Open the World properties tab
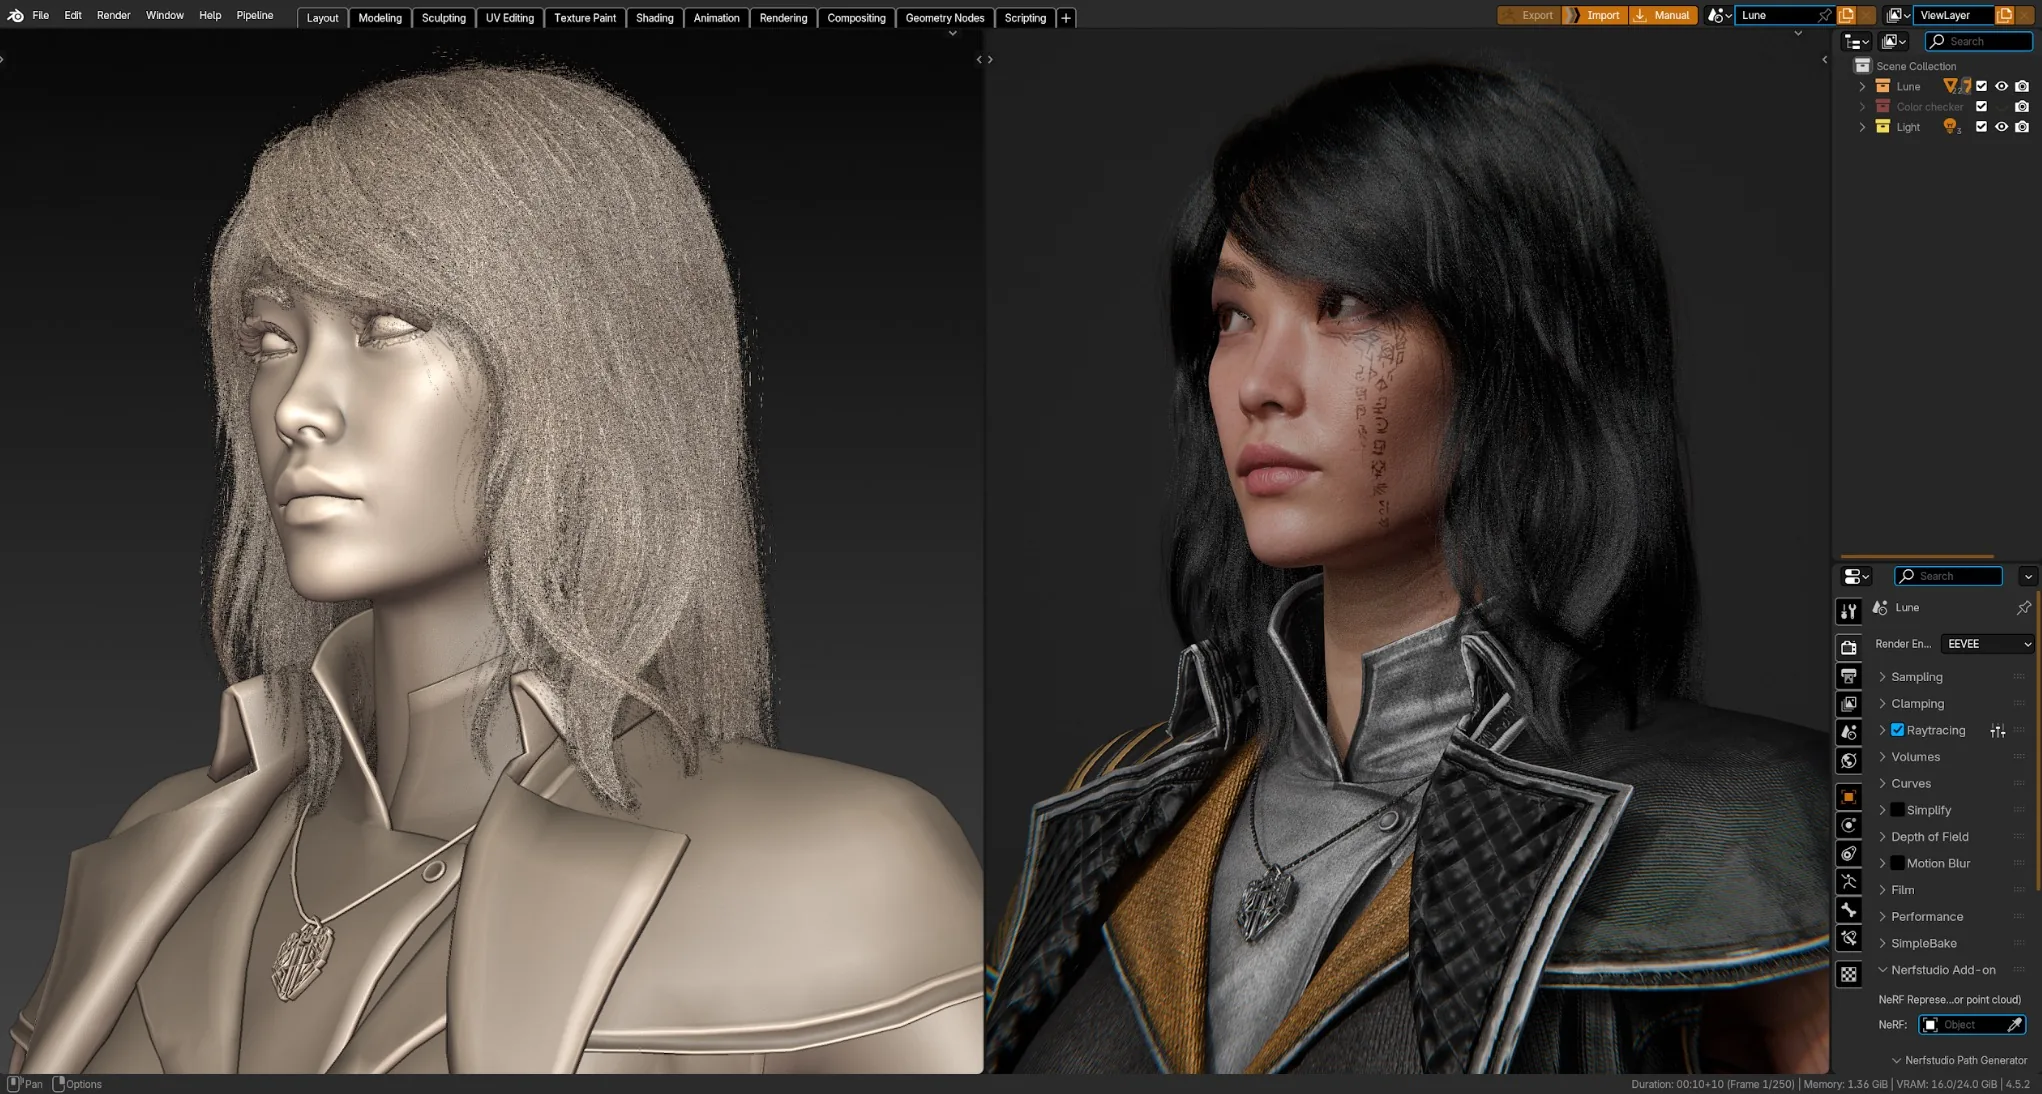 (x=1849, y=761)
